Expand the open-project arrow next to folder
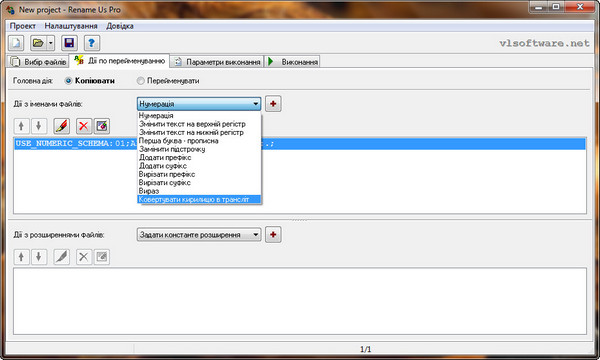600x360 pixels. click(51, 43)
